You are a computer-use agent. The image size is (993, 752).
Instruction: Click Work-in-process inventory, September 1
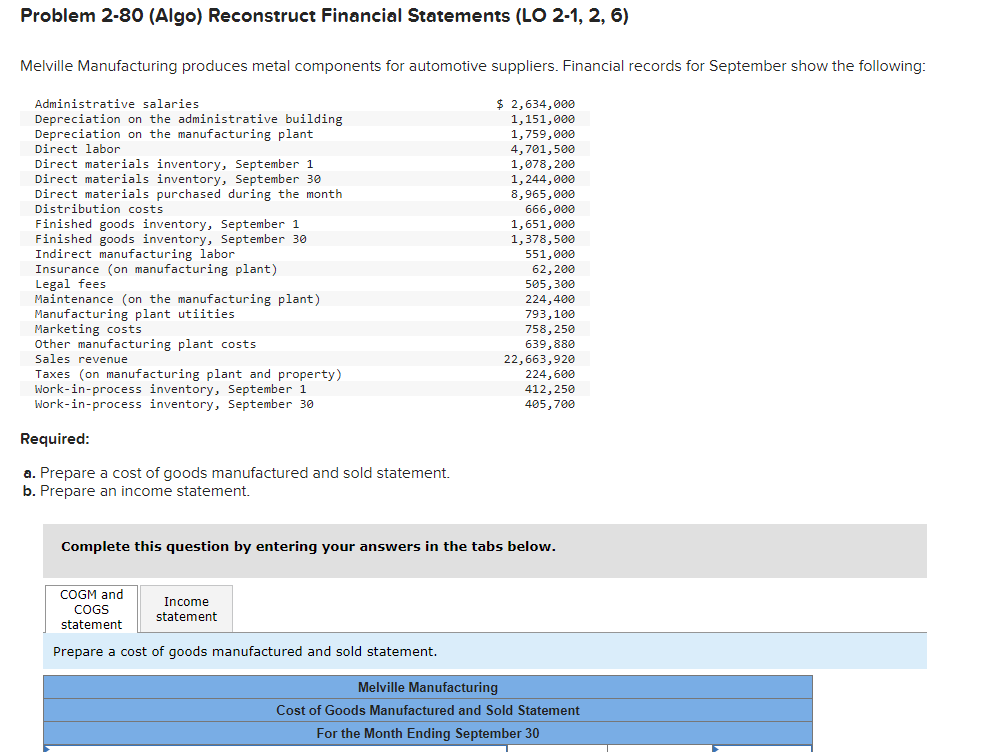pos(170,389)
